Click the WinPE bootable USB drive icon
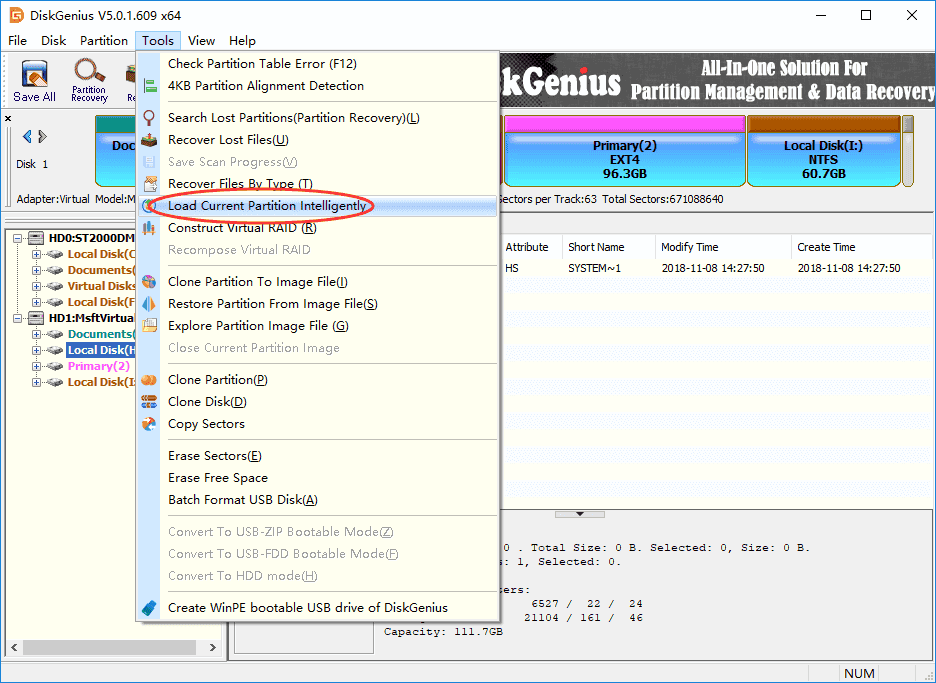The width and height of the screenshot is (936, 683). point(149,608)
